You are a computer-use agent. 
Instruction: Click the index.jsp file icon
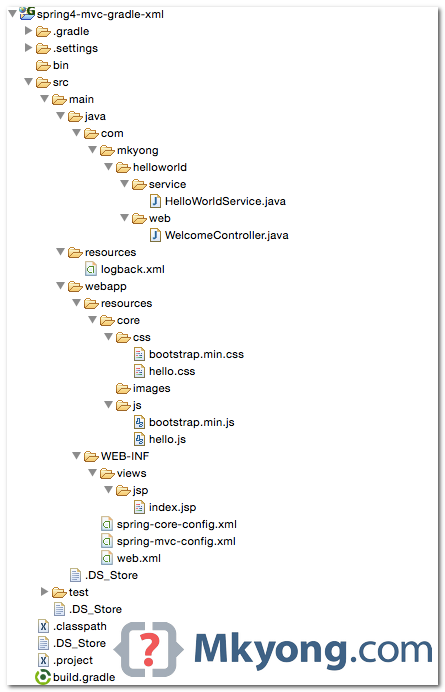pyautogui.click(x=140, y=507)
